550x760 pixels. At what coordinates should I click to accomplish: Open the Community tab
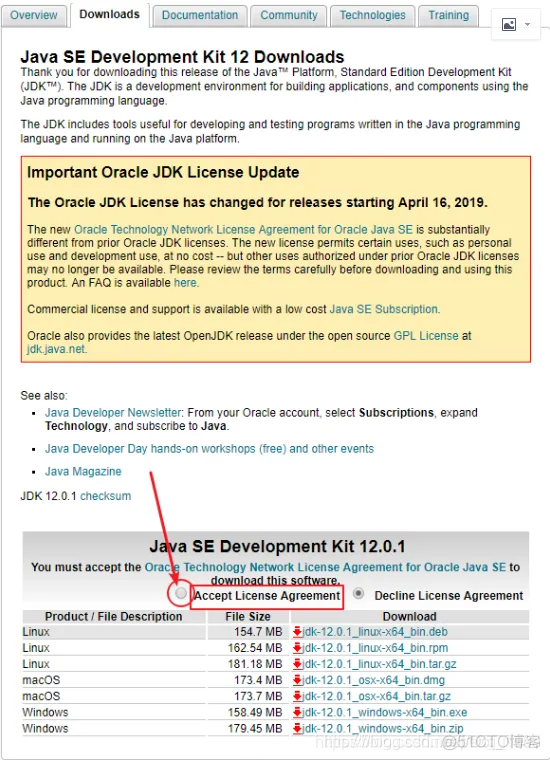[289, 15]
